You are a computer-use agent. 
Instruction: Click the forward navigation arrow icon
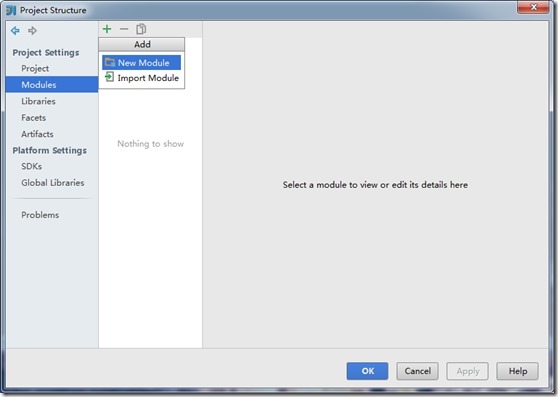pyautogui.click(x=32, y=31)
